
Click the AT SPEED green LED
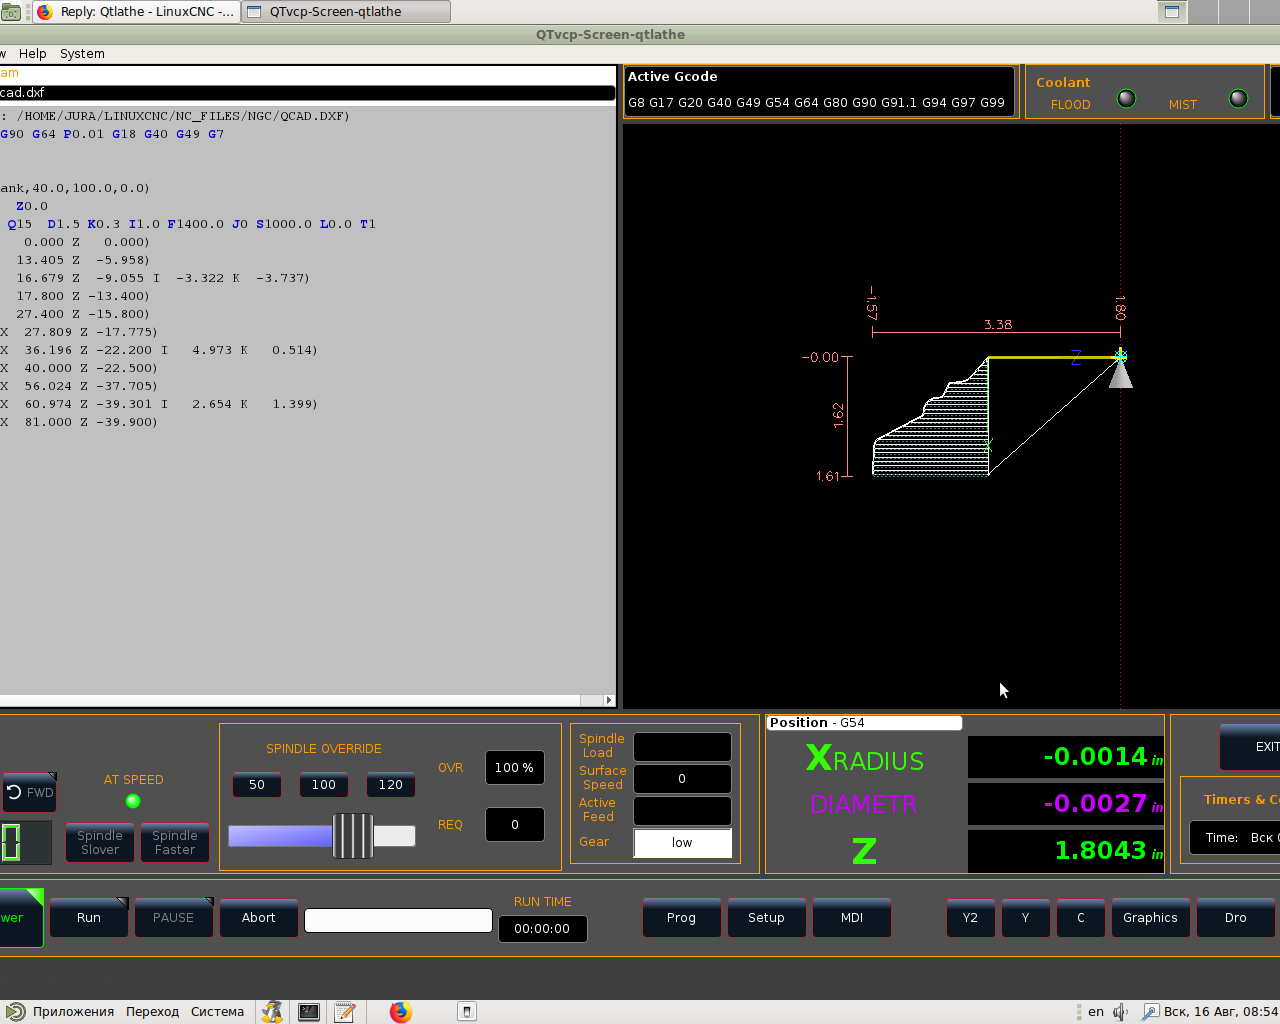(133, 801)
